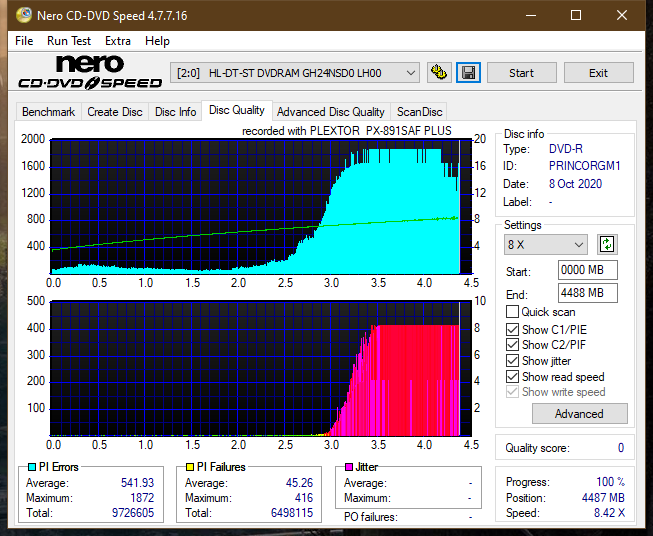Click the Nero app icon in title bar
This screenshot has width=653, height=536.
pyautogui.click(x=24, y=15)
